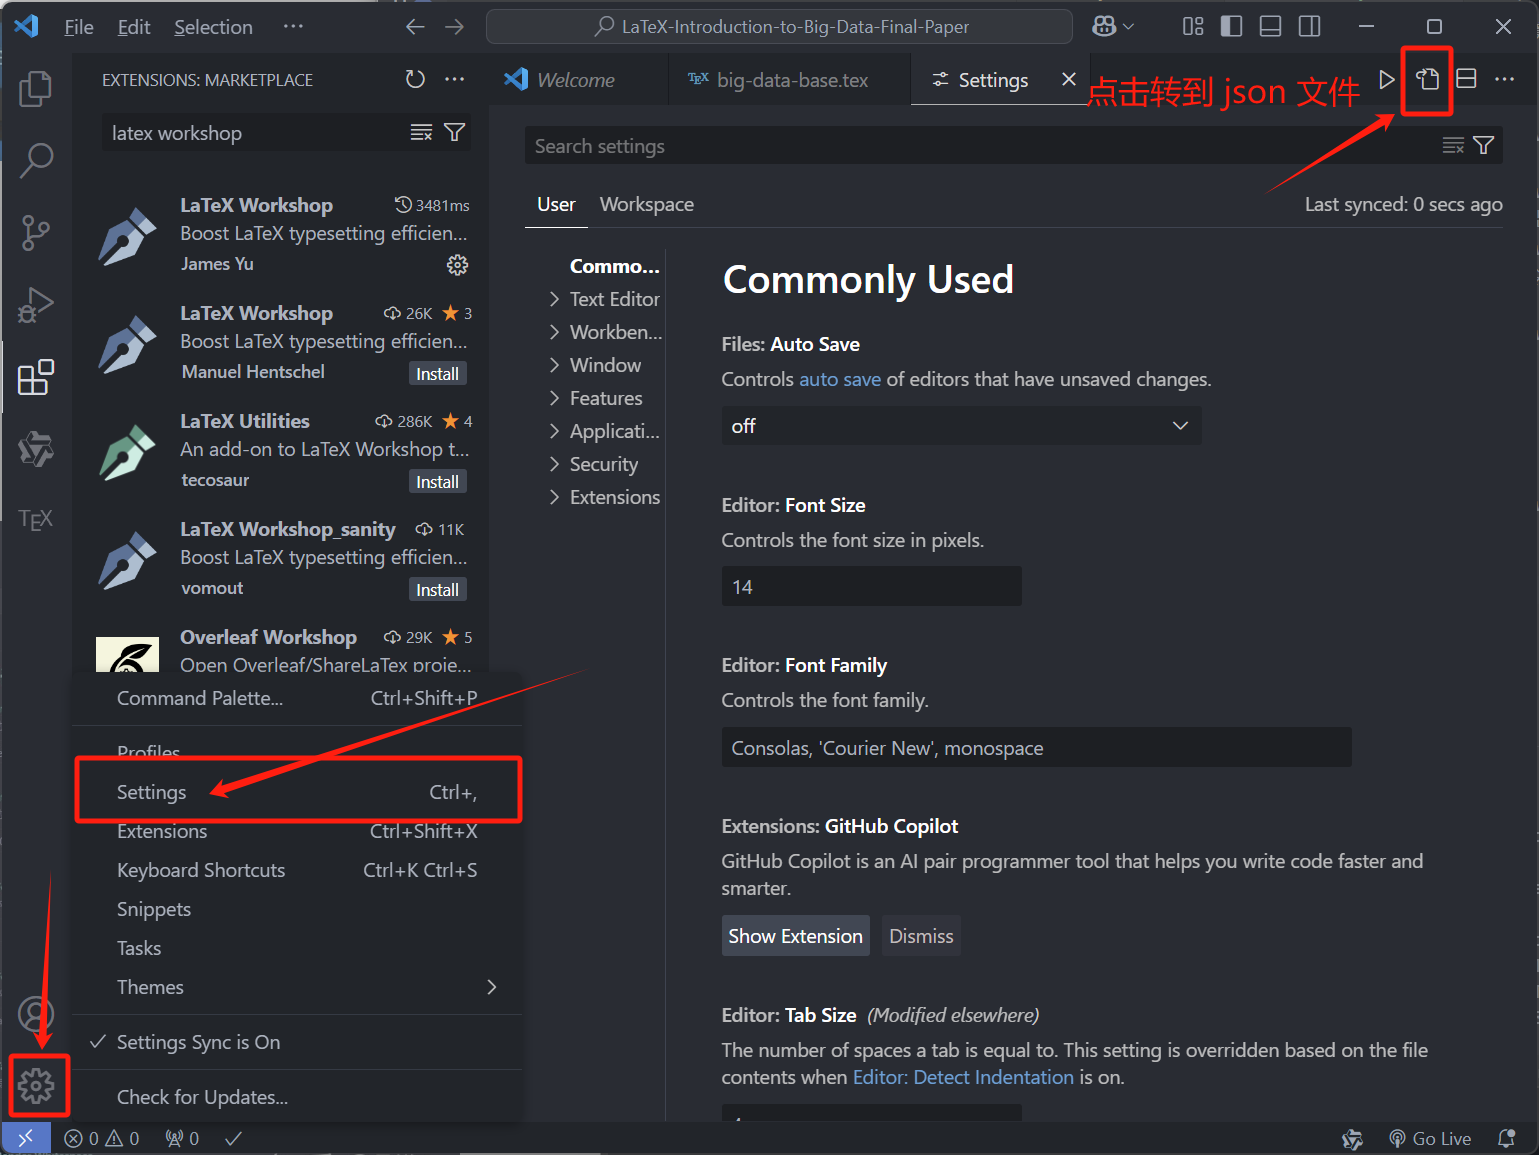Show errors and warnings in status bar
Screen dimensions: 1539x1155
pyautogui.click(x=101, y=1138)
